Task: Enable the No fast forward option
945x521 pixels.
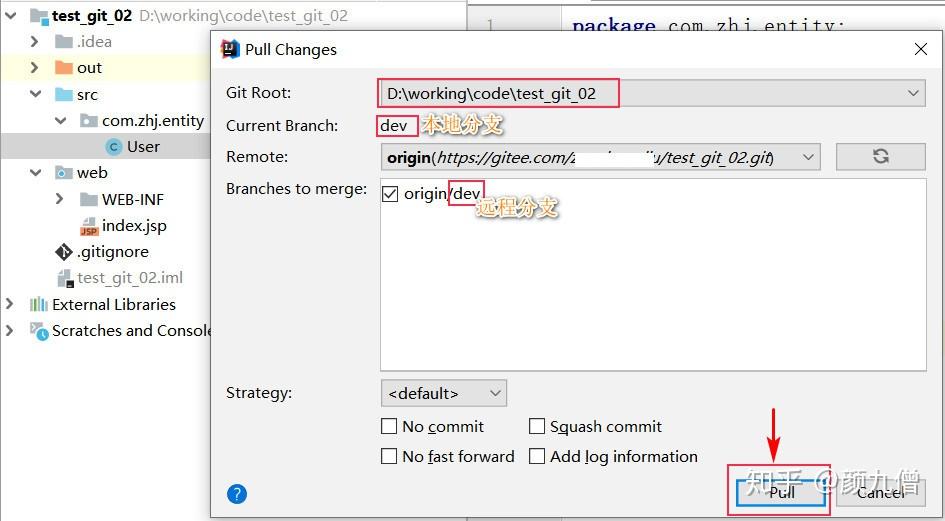Action: [389, 456]
